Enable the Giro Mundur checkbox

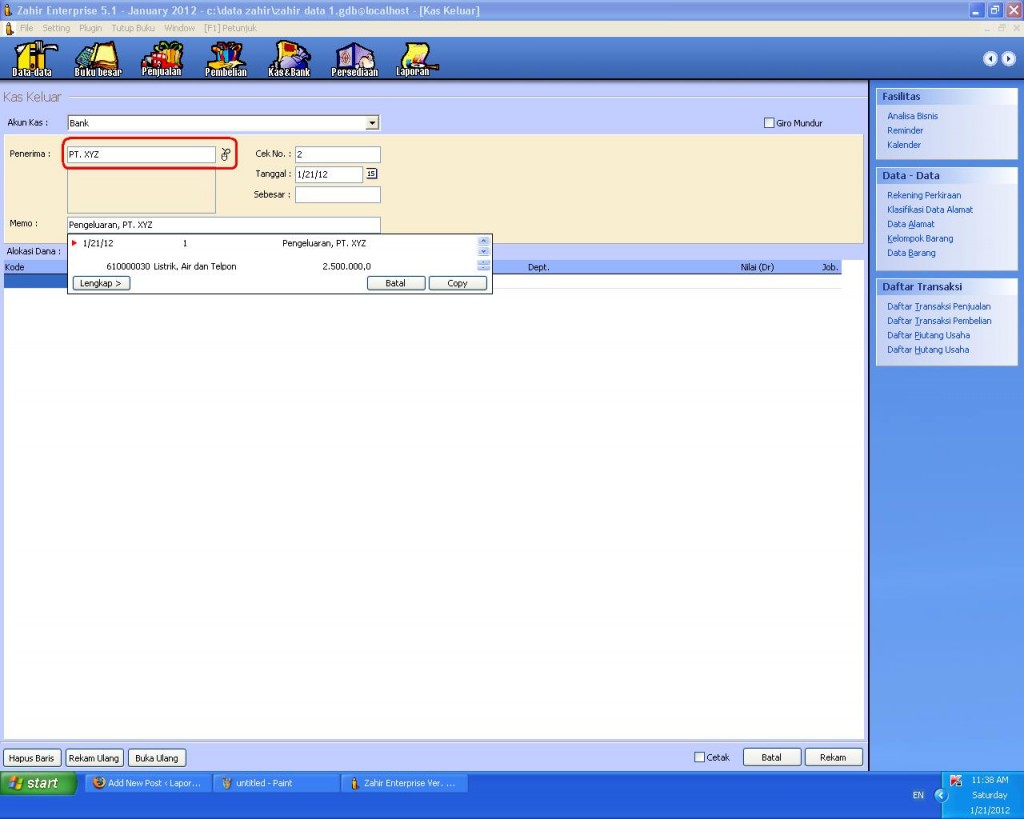[x=769, y=123]
